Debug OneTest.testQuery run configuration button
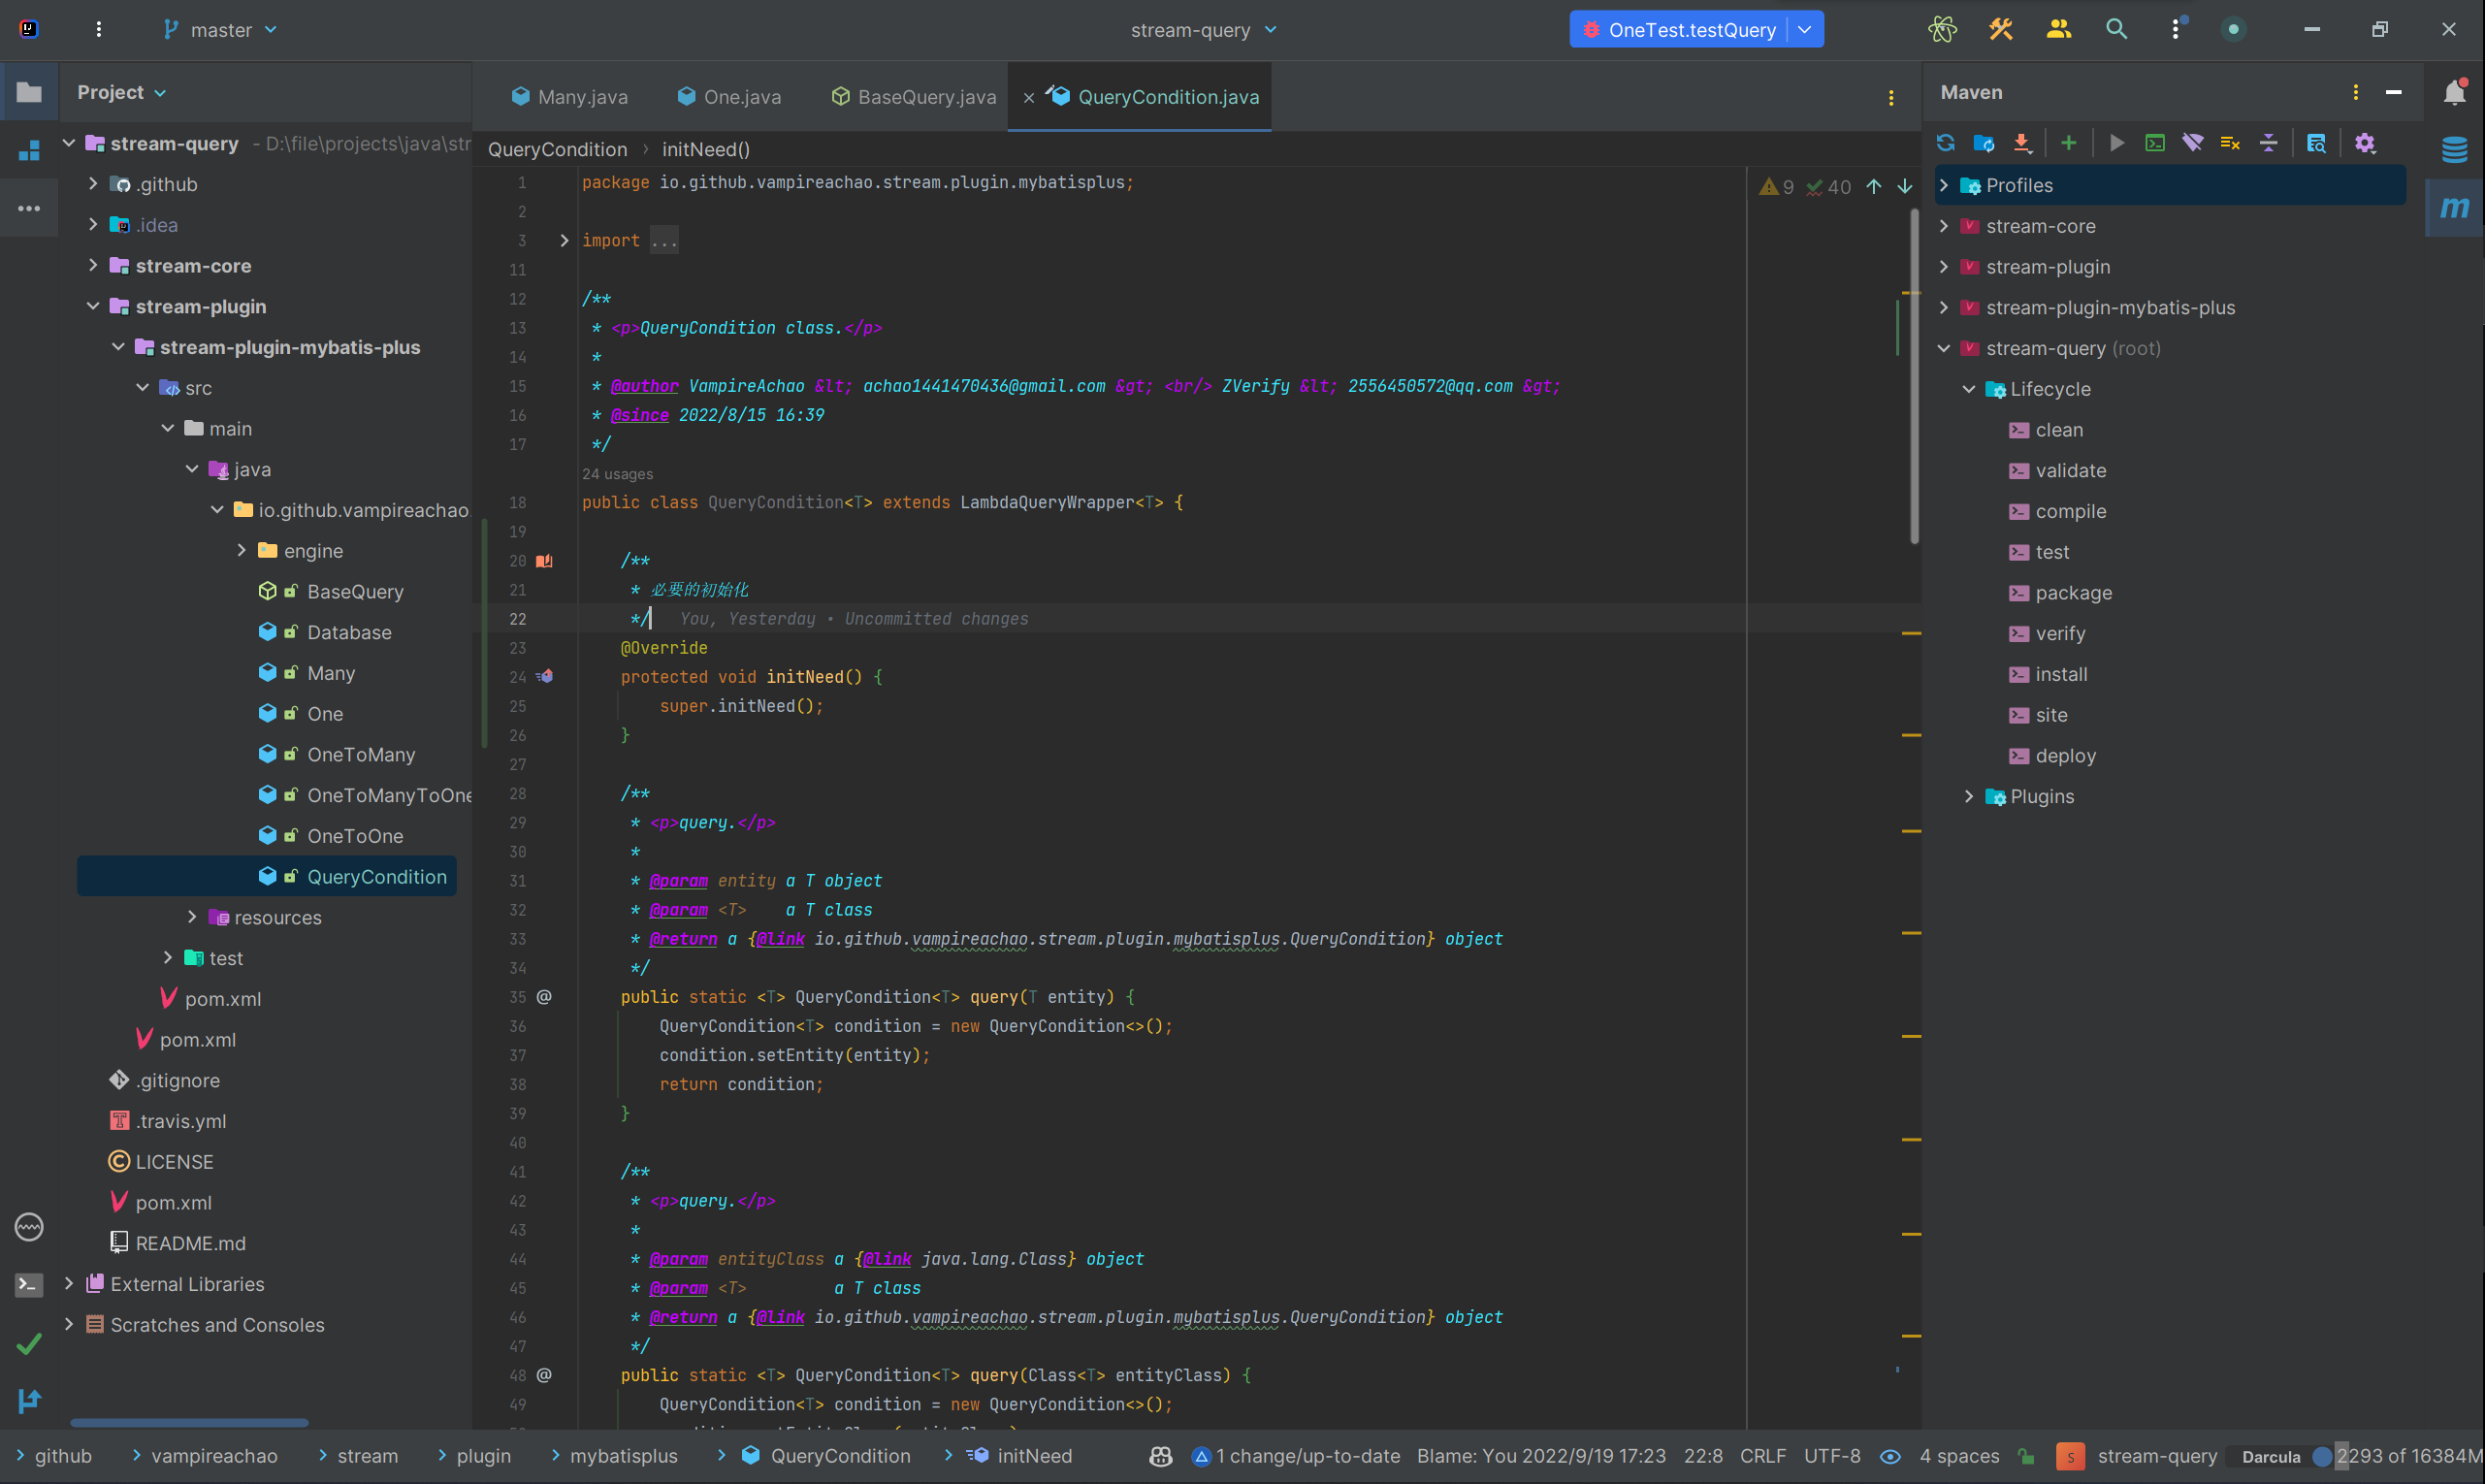Image resolution: width=2485 pixels, height=1484 pixels. pyautogui.click(x=1680, y=30)
